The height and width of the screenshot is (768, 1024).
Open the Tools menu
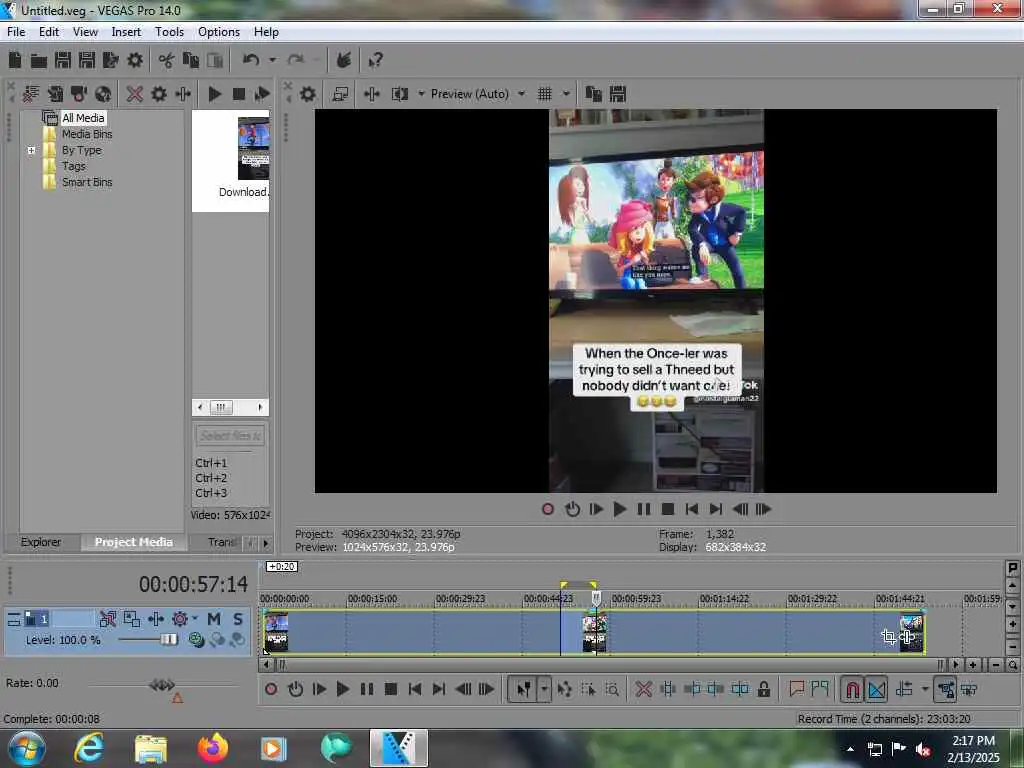coord(169,32)
